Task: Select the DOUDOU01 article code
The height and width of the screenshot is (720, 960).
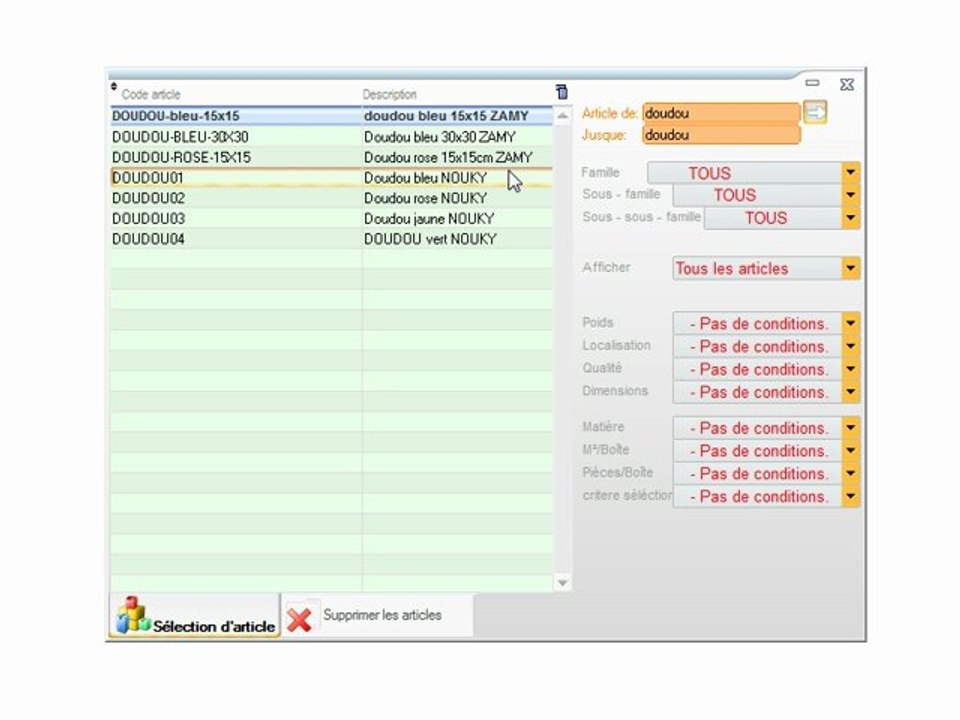Action: pyautogui.click(x=148, y=178)
